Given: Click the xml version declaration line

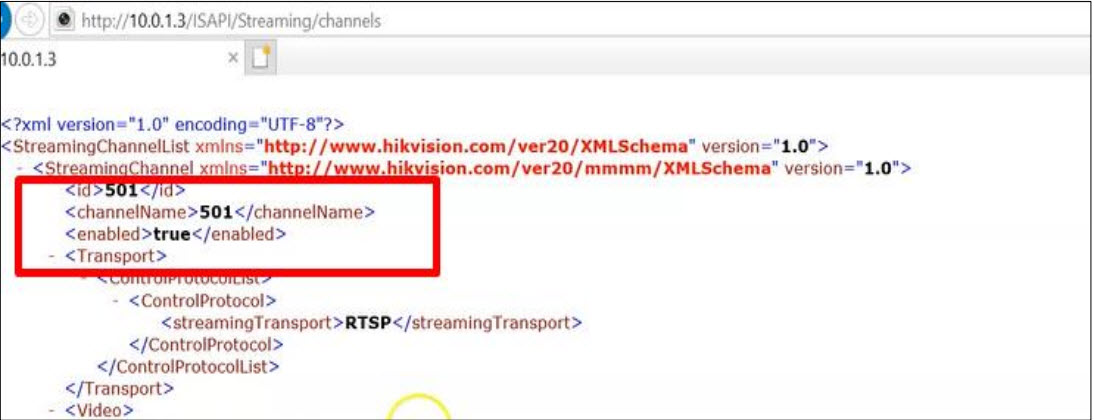Looking at the screenshot, I should (173, 125).
